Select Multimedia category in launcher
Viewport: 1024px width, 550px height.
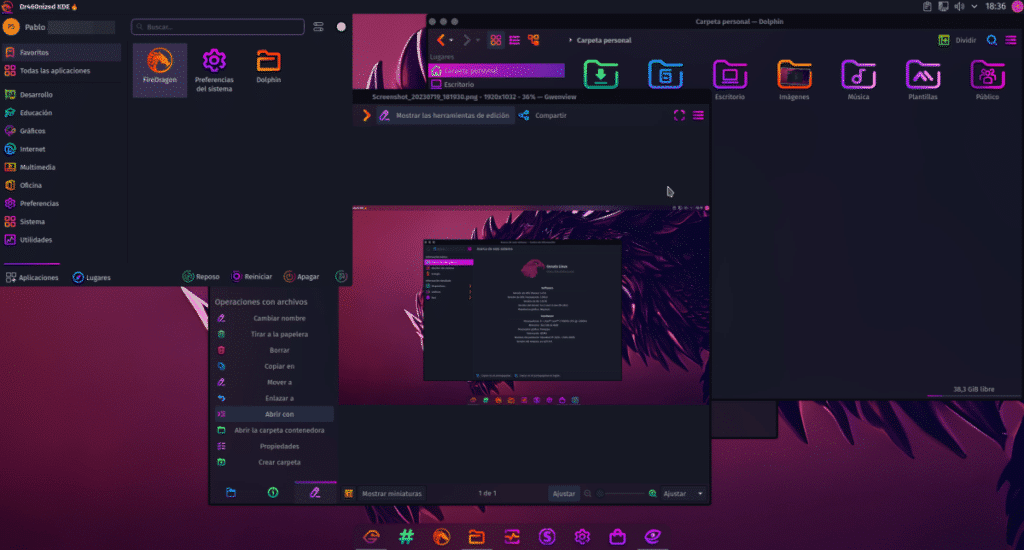tap(61, 167)
